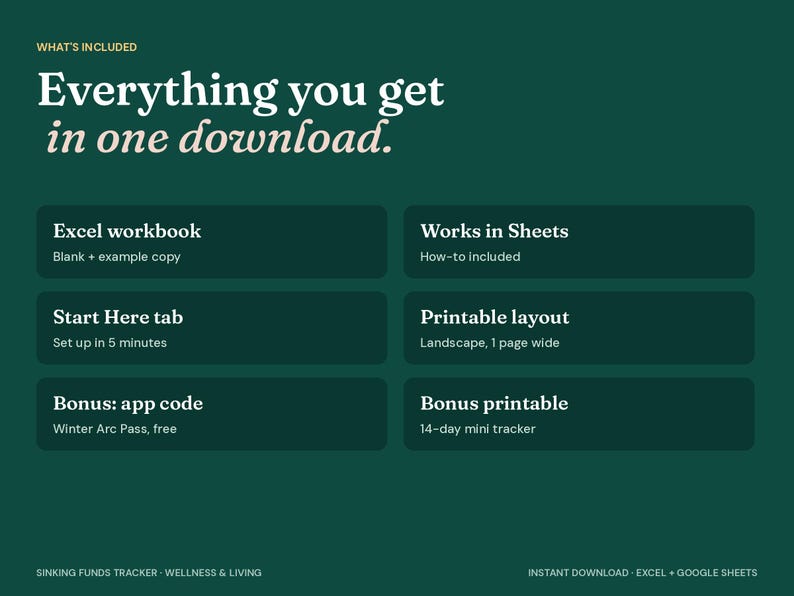Click "Blank + example copy" subtitle
The height and width of the screenshot is (596, 794).
tap(117, 257)
